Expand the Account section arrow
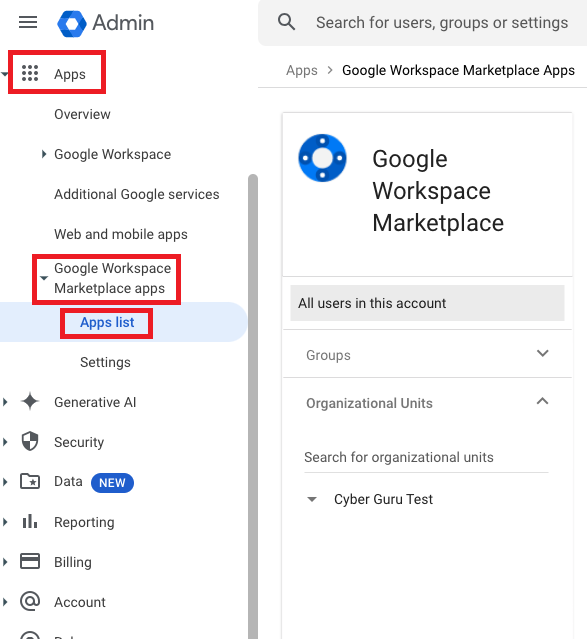Viewport: 587px width, 639px height. coord(5,602)
